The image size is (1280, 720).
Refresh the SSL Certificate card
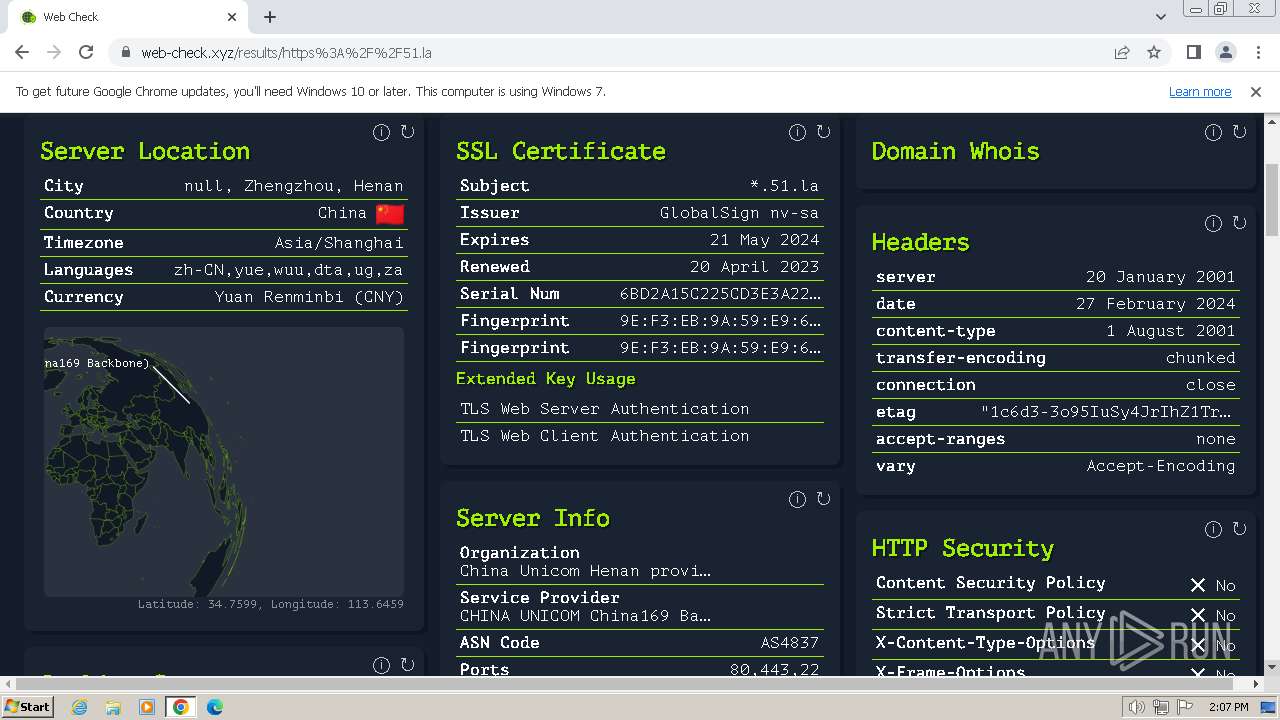(x=823, y=132)
